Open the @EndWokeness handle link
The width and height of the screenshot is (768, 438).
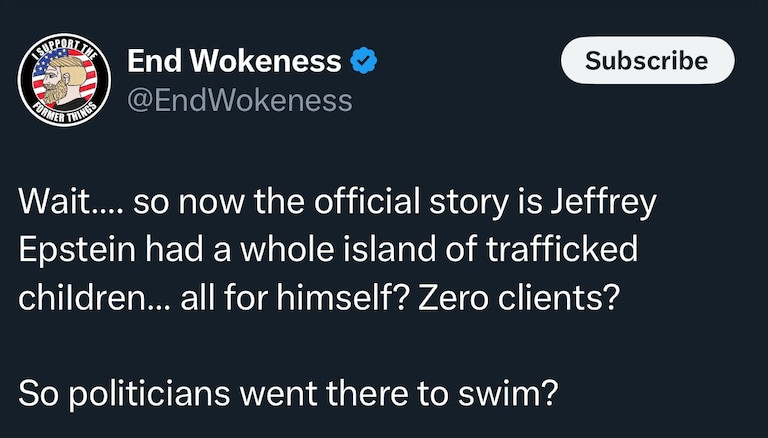point(239,101)
